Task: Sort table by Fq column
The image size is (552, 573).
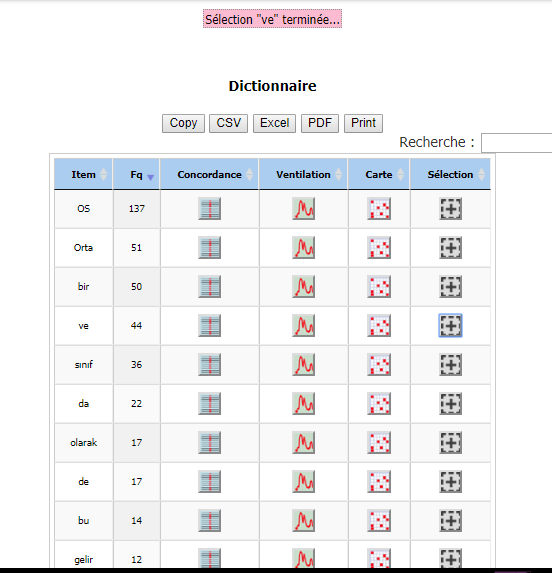Action: click(136, 174)
